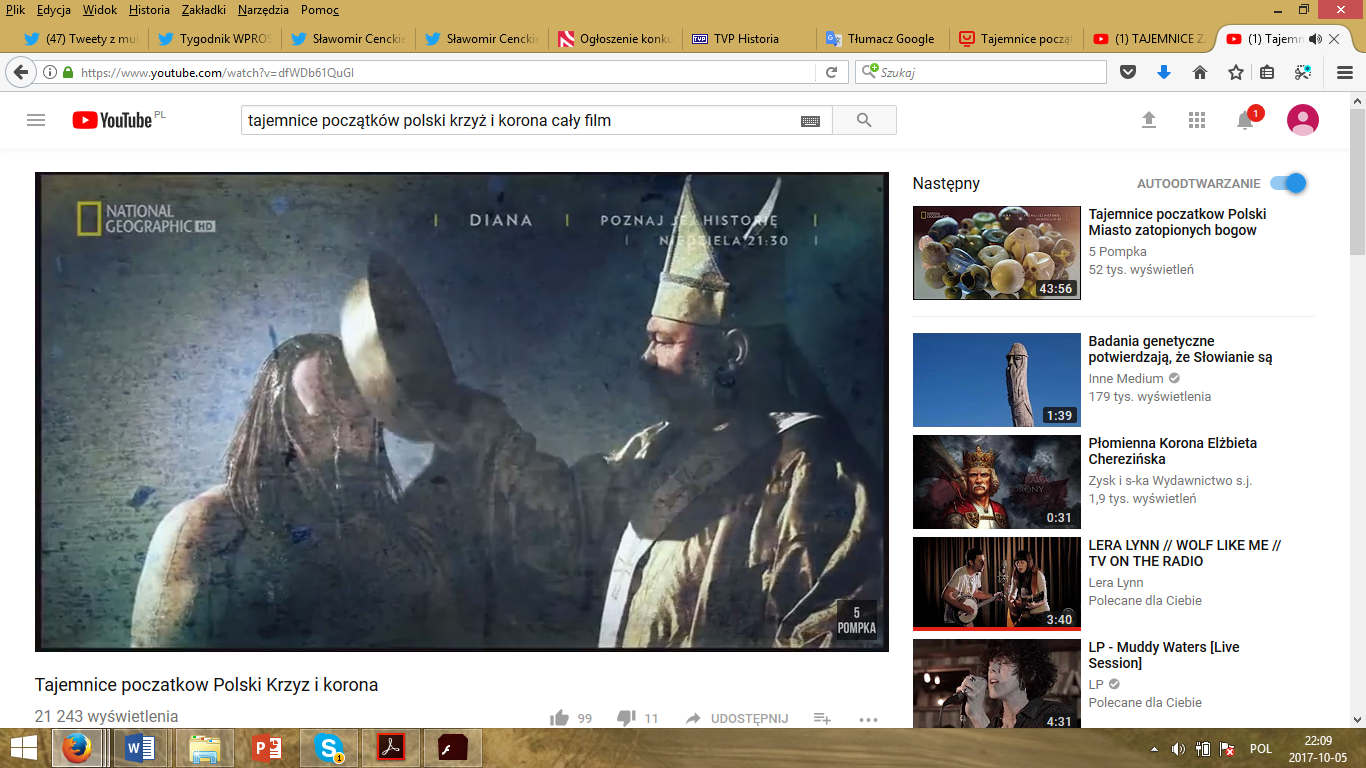This screenshot has width=1366, height=768.
Task: Show Firefox bookmarks list icon
Action: [1267, 72]
